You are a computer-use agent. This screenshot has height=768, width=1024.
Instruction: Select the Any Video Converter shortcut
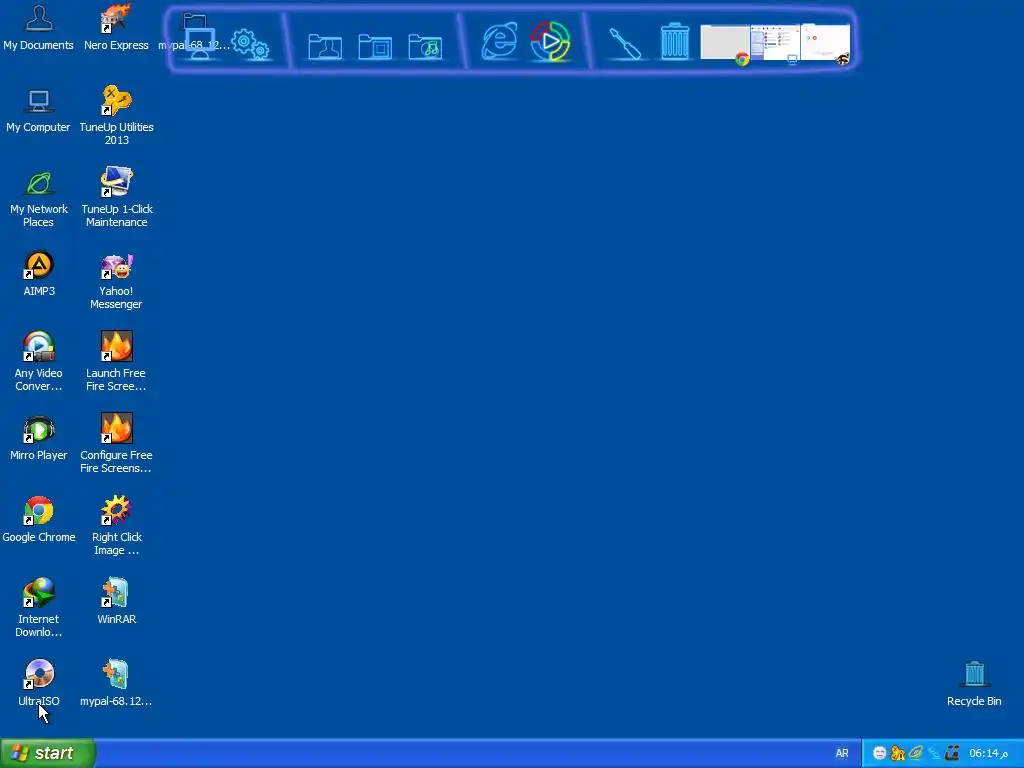pos(39,362)
